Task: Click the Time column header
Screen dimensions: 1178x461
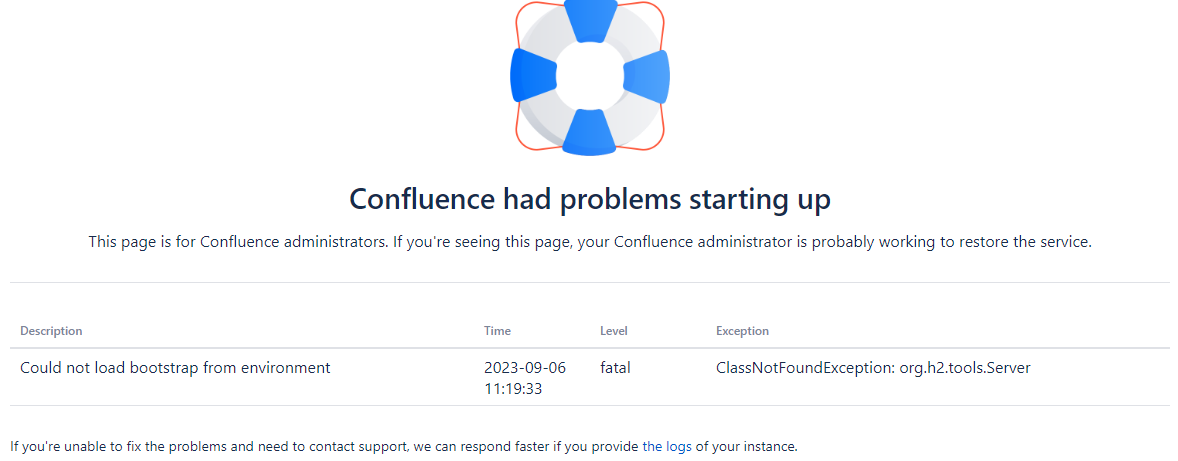Action: (x=497, y=331)
